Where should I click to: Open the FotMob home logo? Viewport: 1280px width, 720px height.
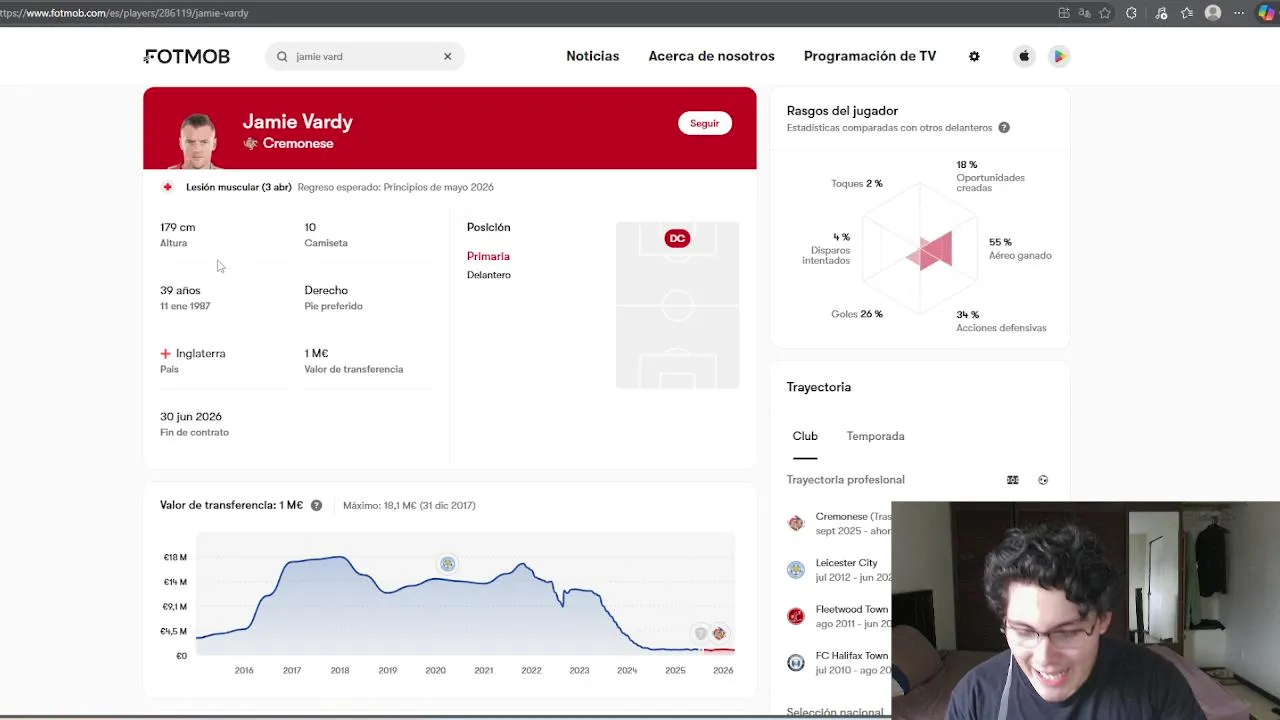(187, 57)
